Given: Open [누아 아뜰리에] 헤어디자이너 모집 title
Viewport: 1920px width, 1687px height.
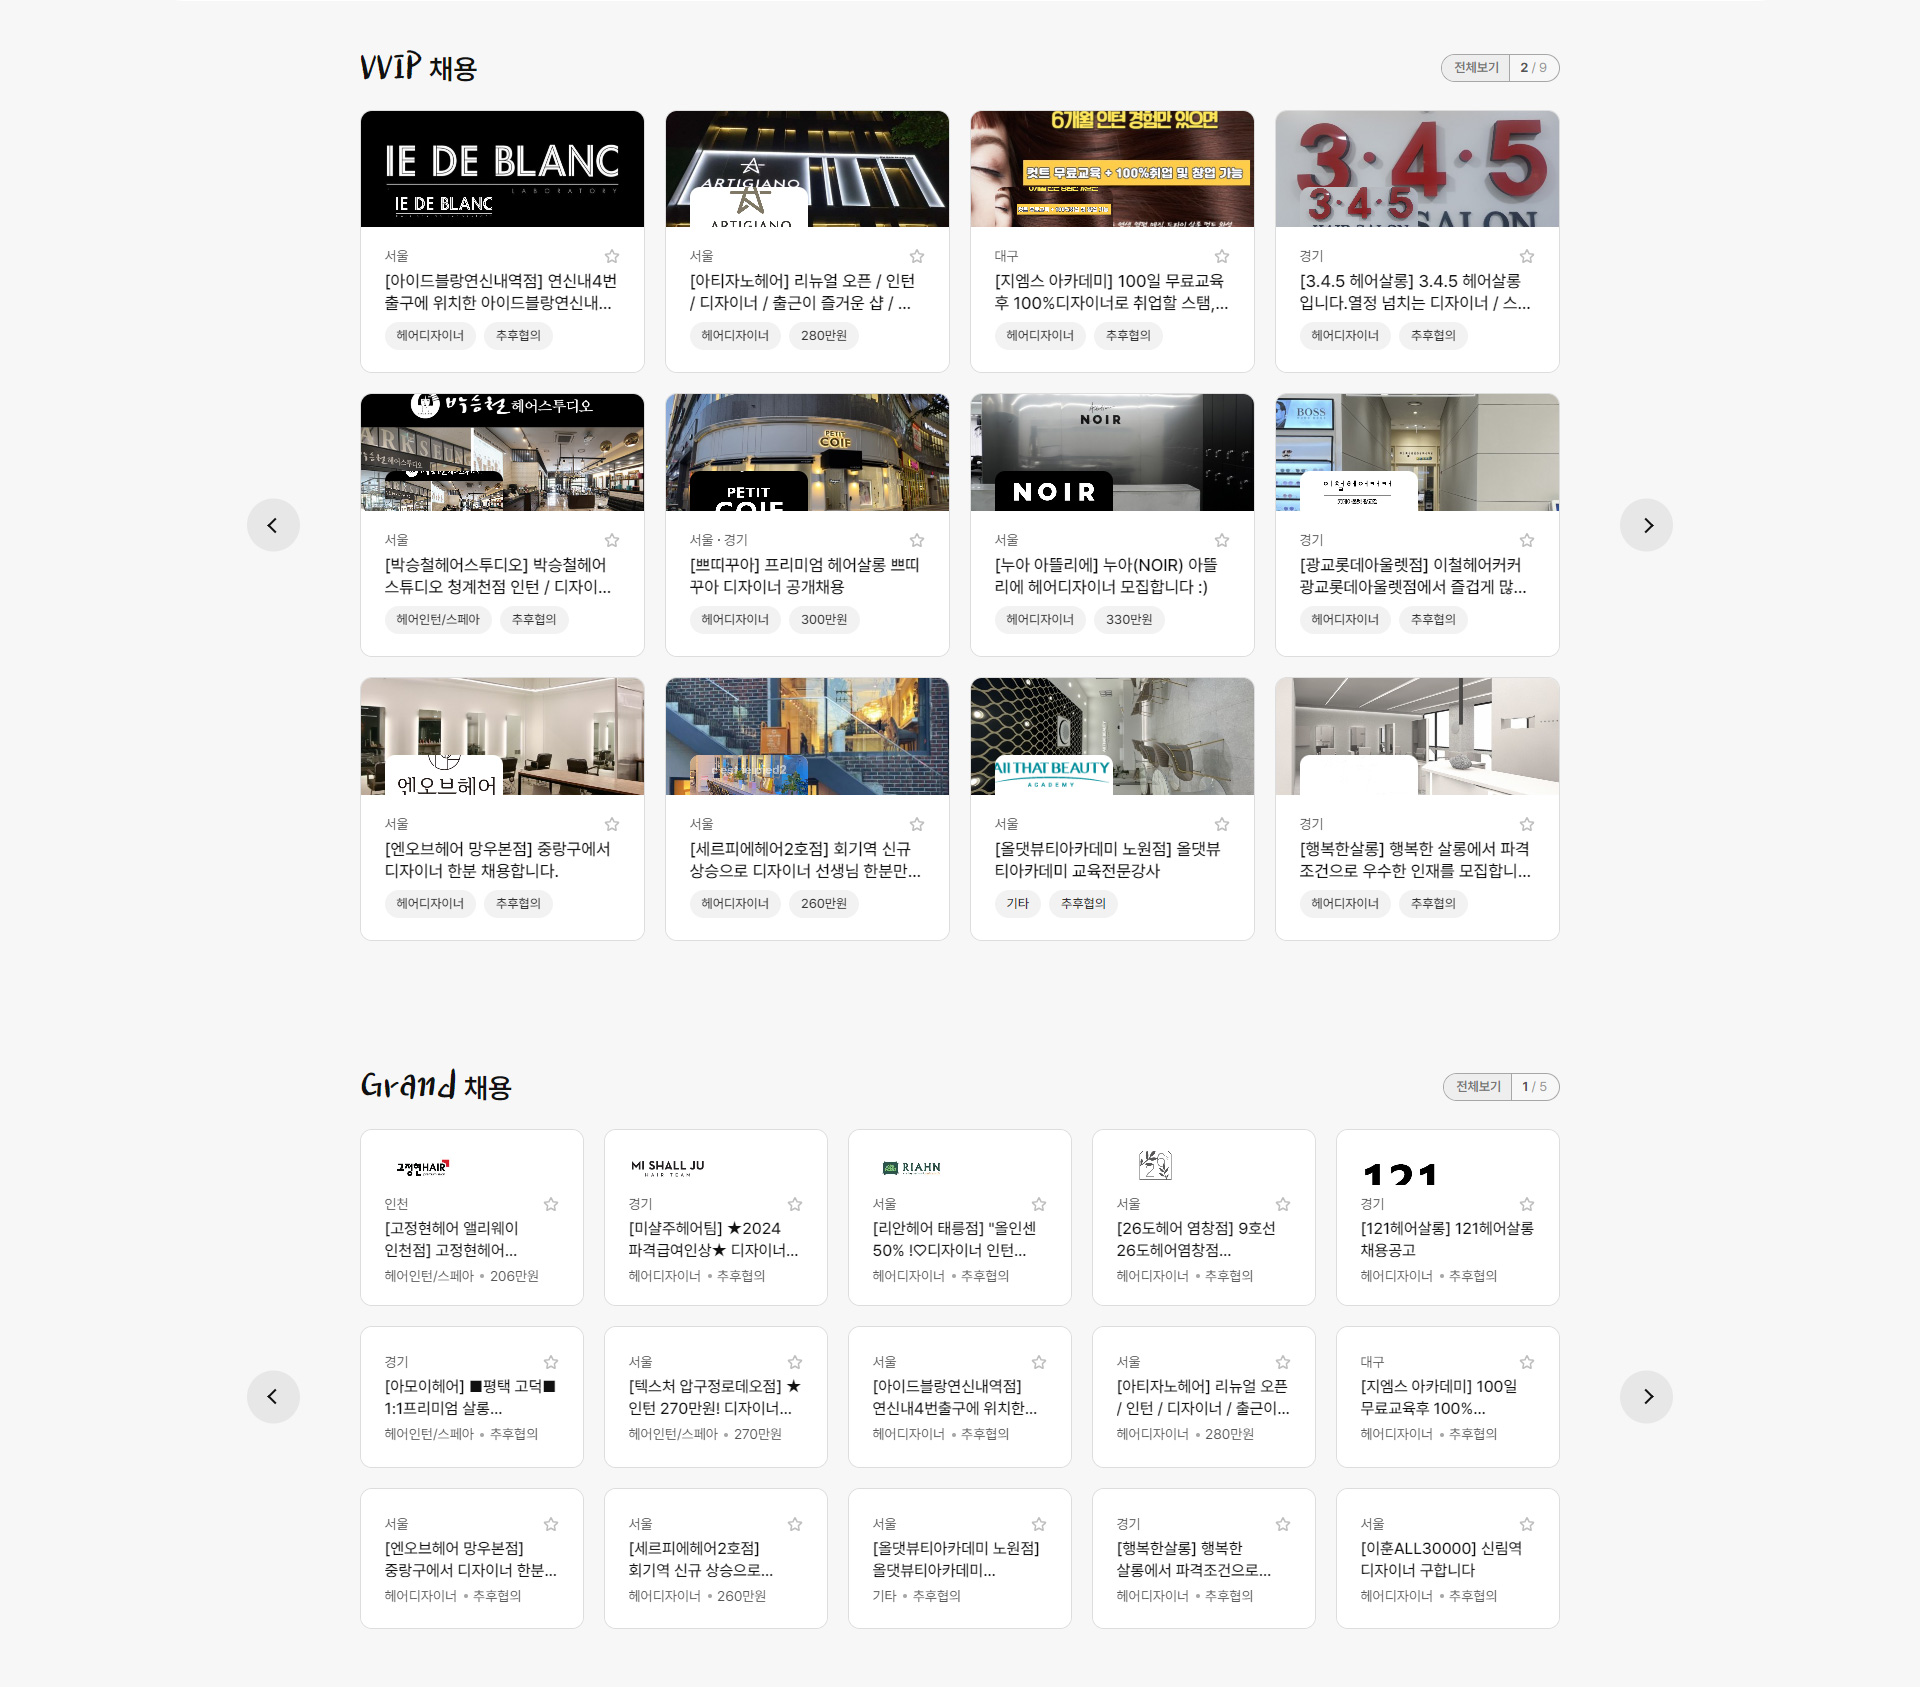Looking at the screenshot, I should [1106, 576].
